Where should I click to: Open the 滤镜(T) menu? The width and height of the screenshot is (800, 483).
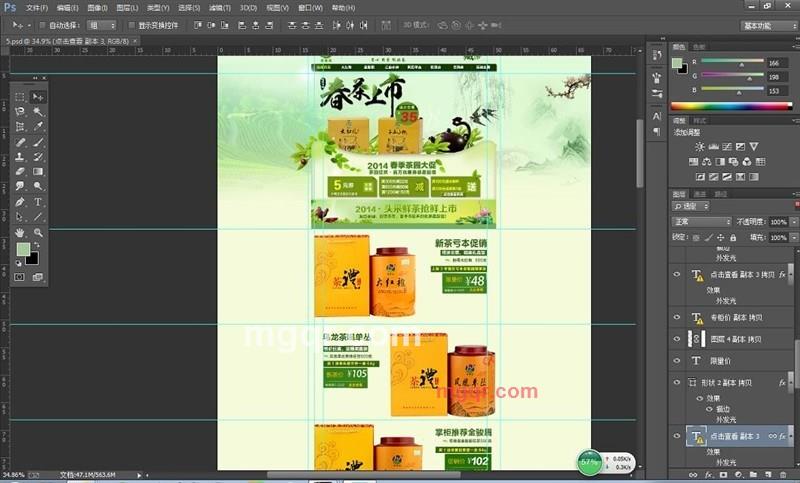219,8
